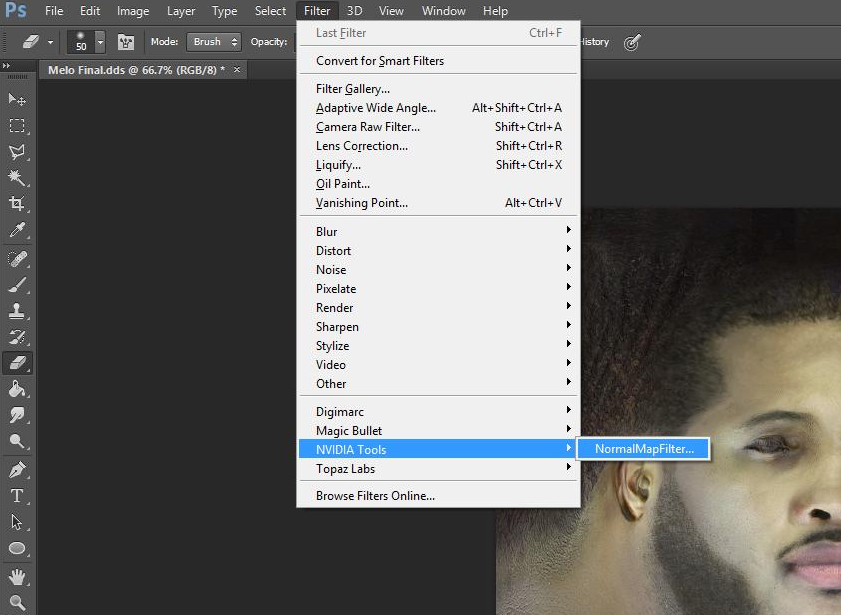The width and height of the screenshot is (841, 615).
Task: Select the Zoom tool
Action: coord(17,603)
